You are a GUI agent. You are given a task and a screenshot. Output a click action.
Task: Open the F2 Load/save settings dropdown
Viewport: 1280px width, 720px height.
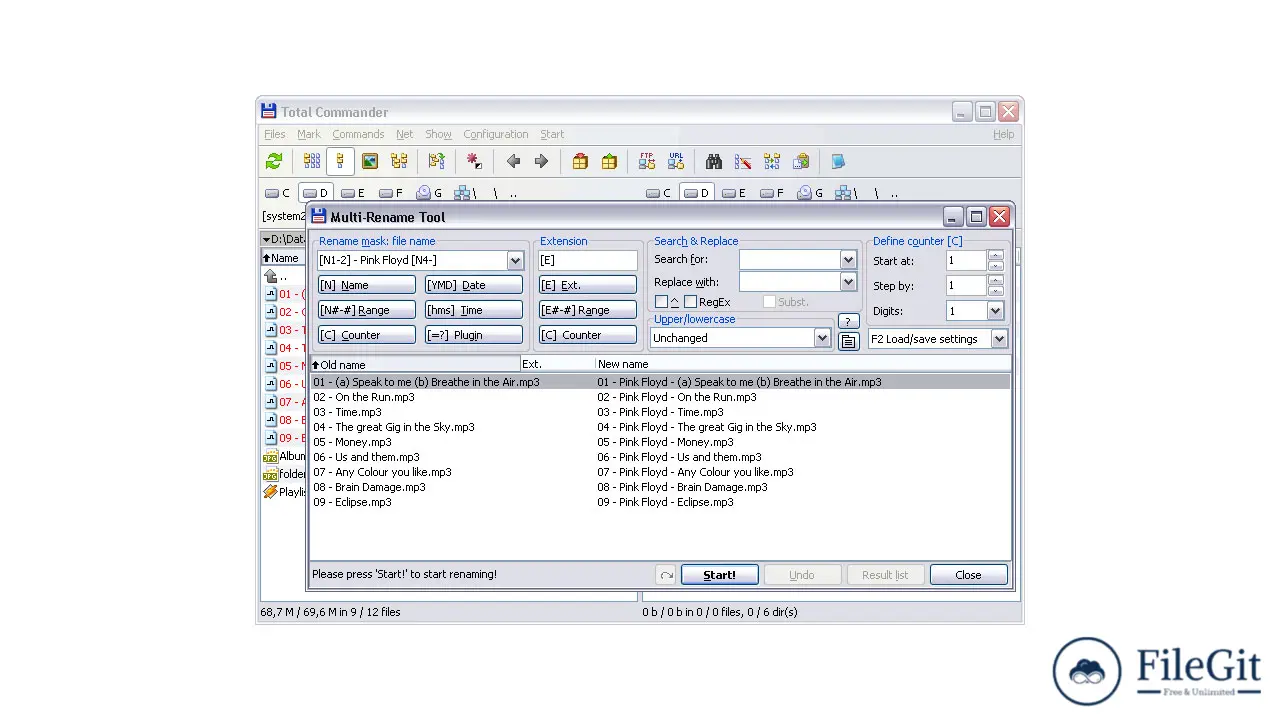999,339
